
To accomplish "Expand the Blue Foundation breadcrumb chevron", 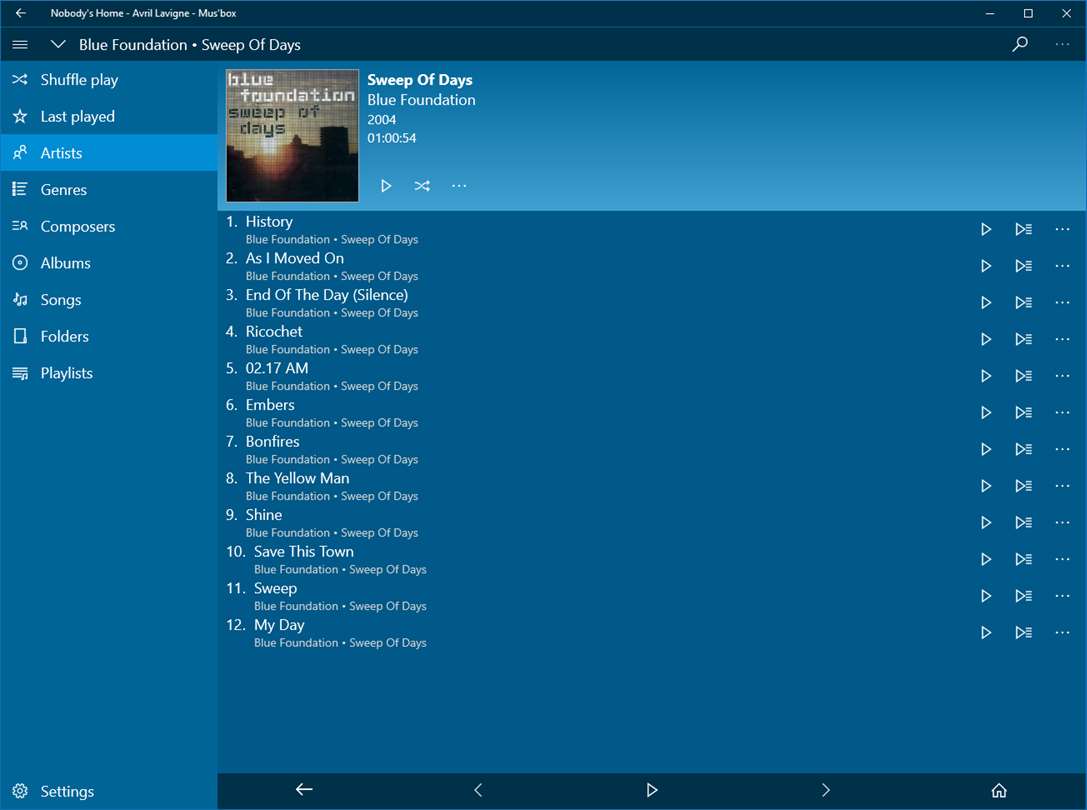I will (58, 44).
